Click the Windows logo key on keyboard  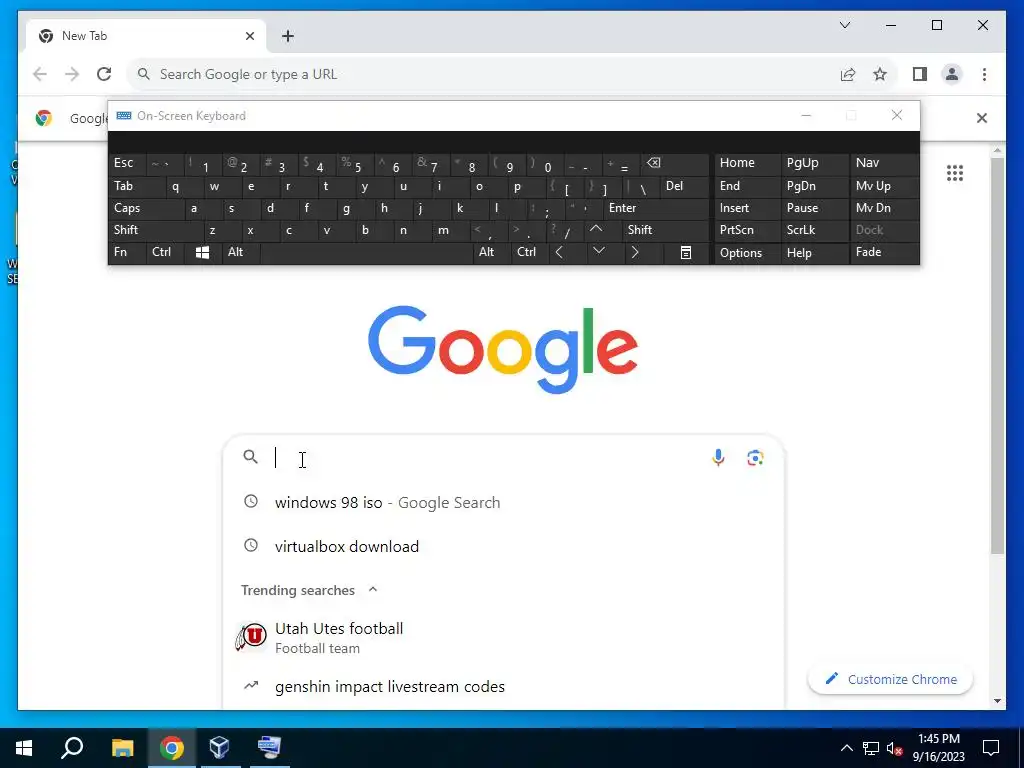tap(202, 253)
